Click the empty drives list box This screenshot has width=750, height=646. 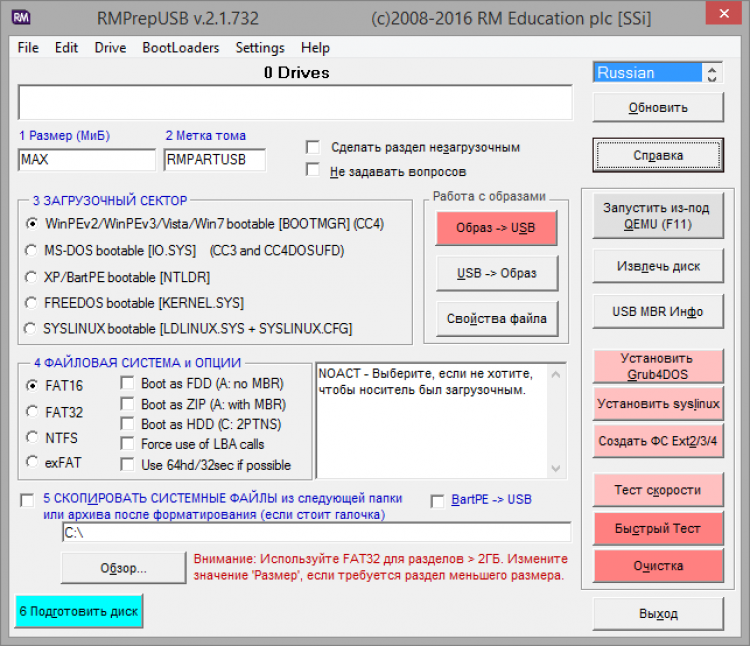pos(295,102)
